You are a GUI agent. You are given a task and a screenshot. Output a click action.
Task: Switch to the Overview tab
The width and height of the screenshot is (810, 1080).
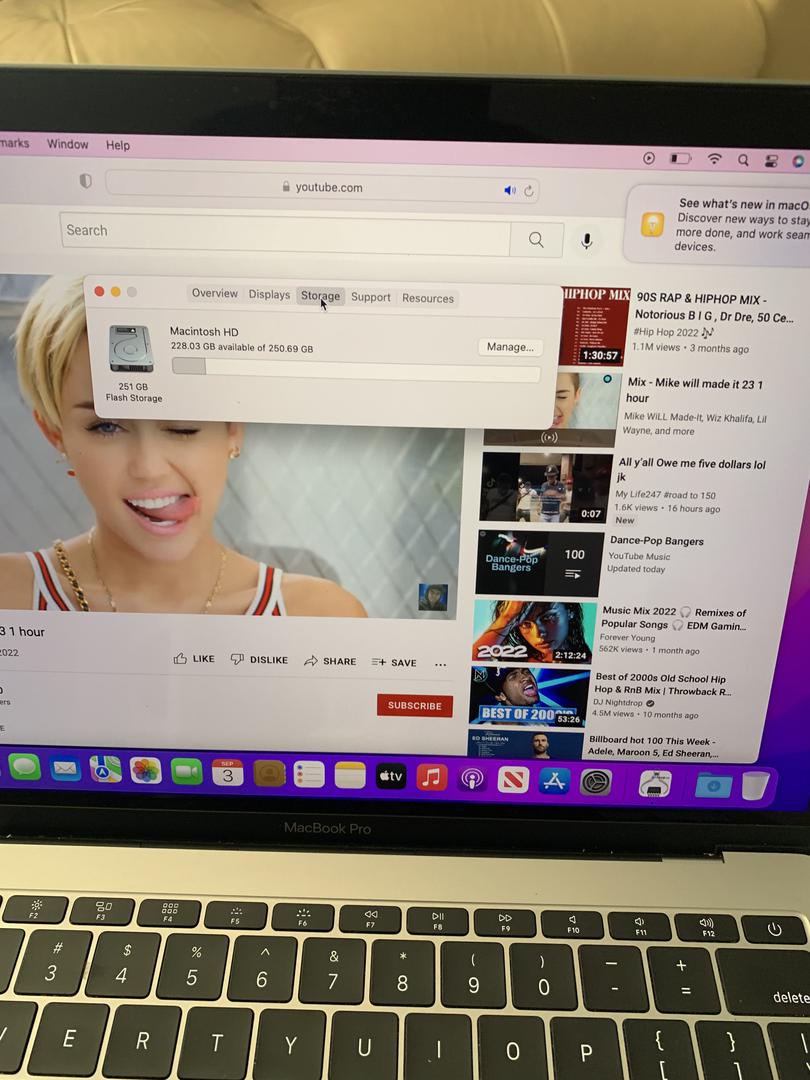(215, 293)
